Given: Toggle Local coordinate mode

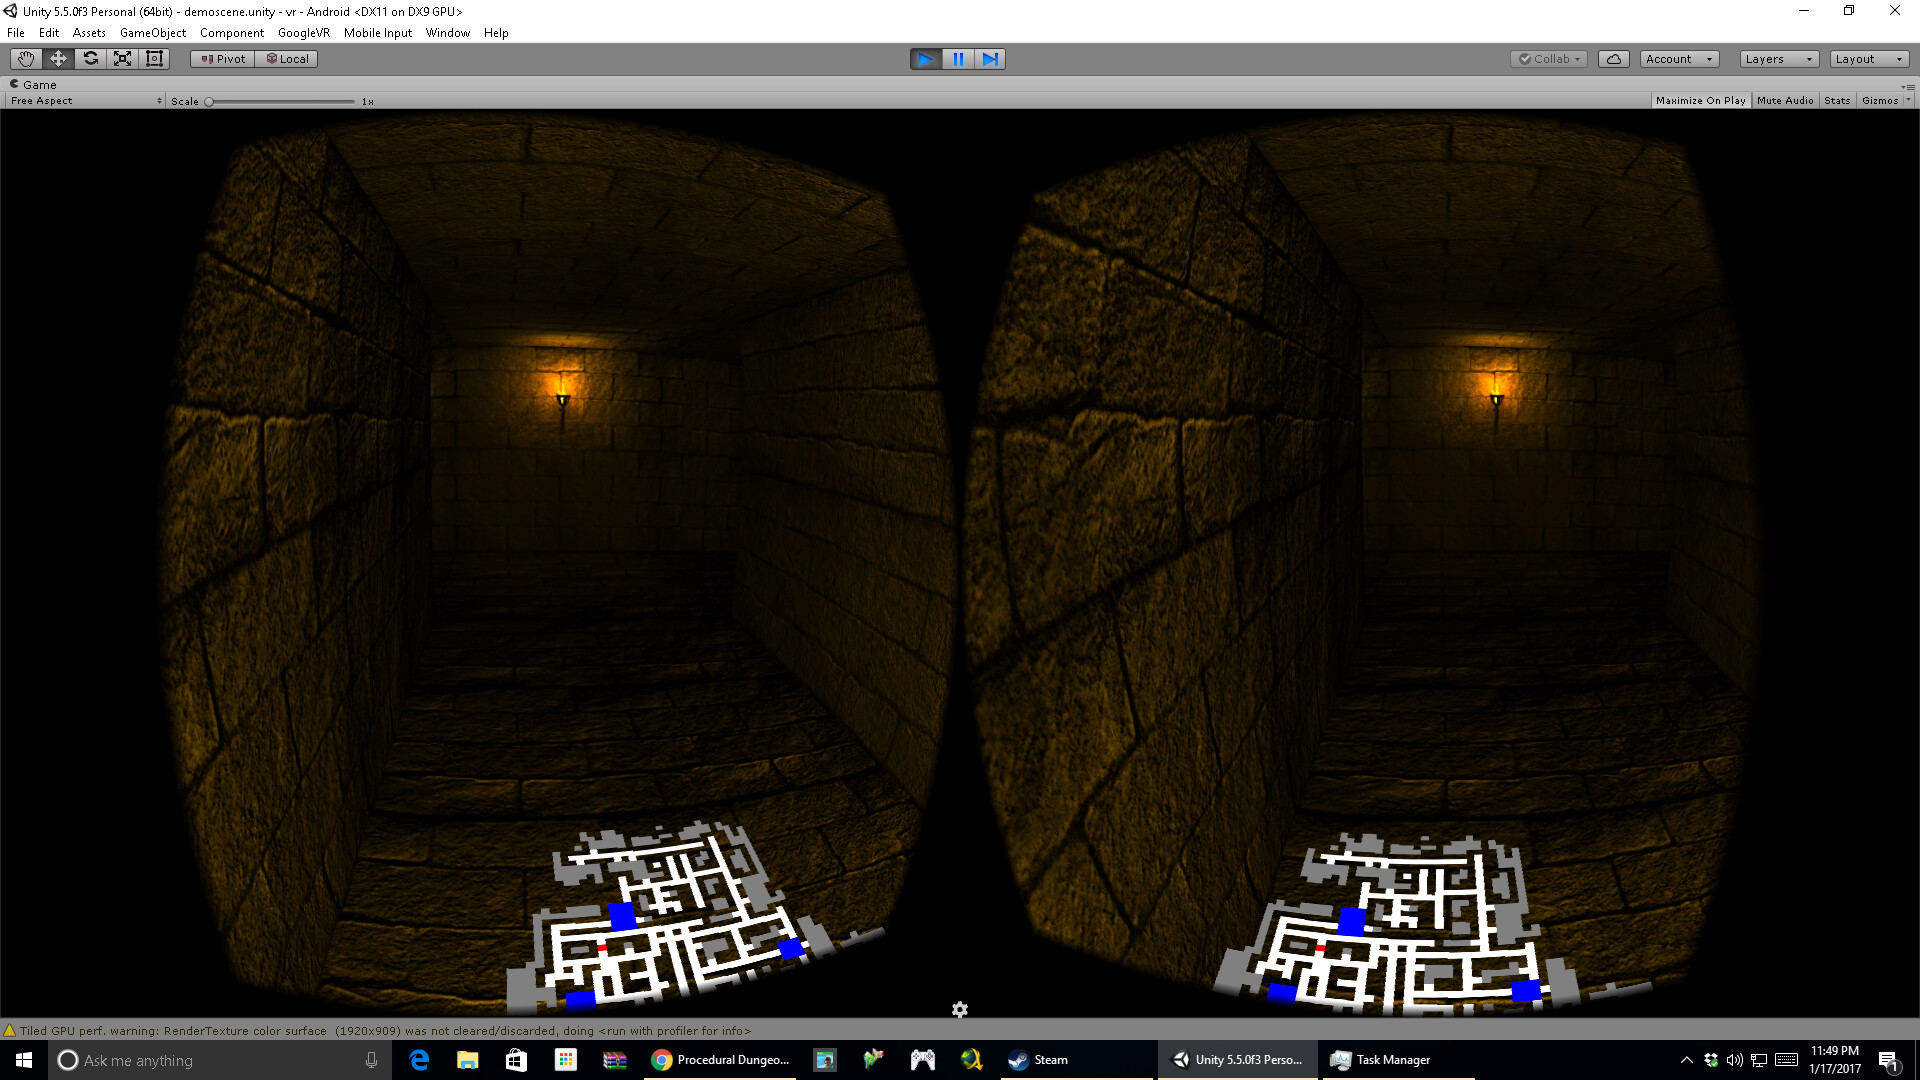Looking at the screenshot, I should pos(287,58).
